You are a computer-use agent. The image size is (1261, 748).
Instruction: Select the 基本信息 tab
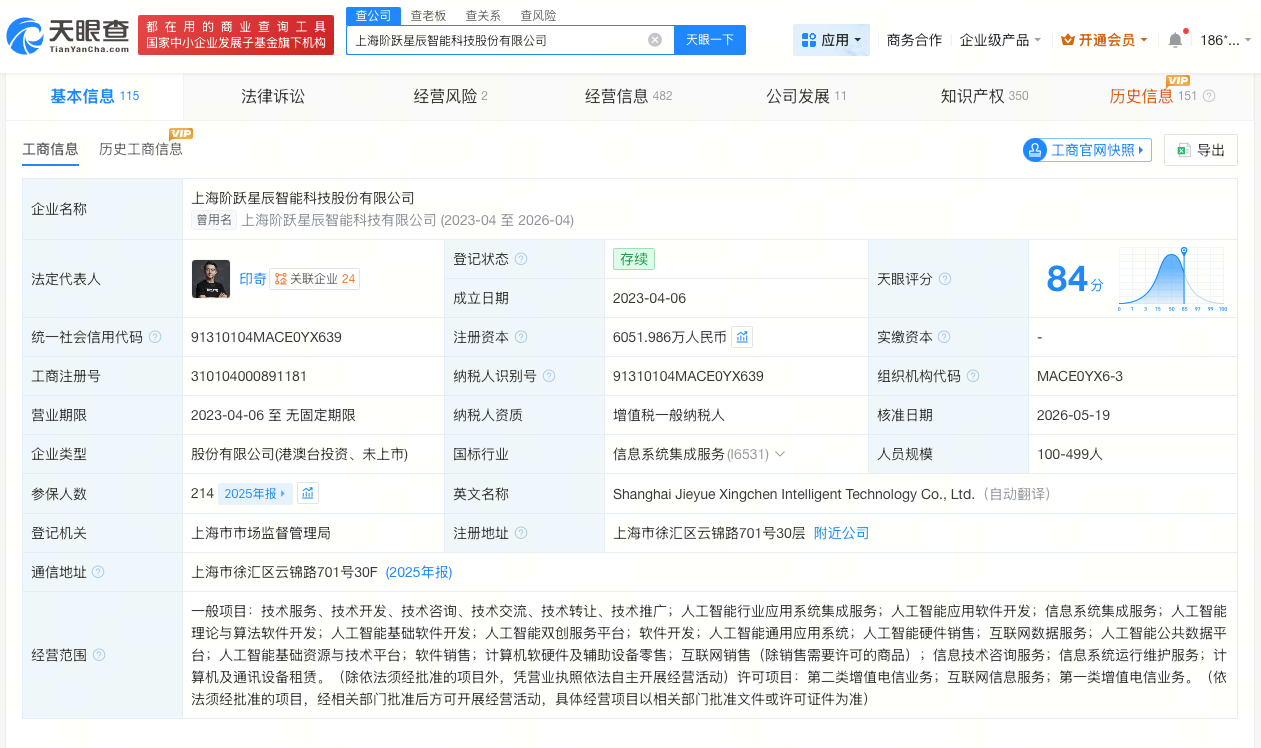click(x=94, y=96)
